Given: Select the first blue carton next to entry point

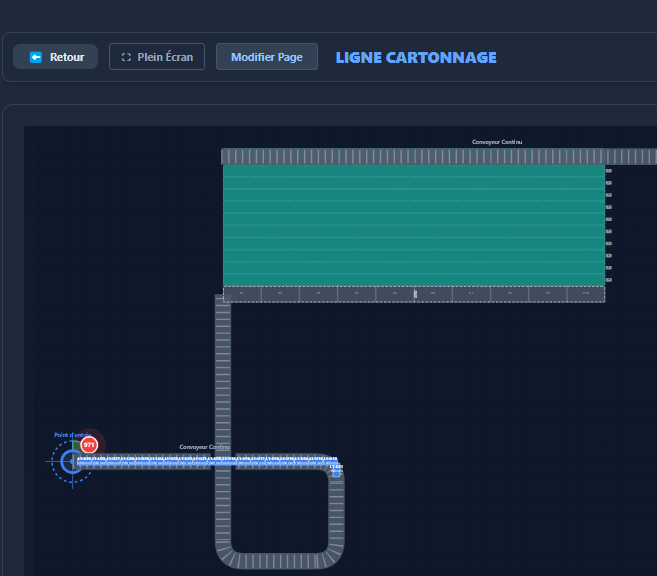Looking at the screenshot, I should click(x=84, y=461).
